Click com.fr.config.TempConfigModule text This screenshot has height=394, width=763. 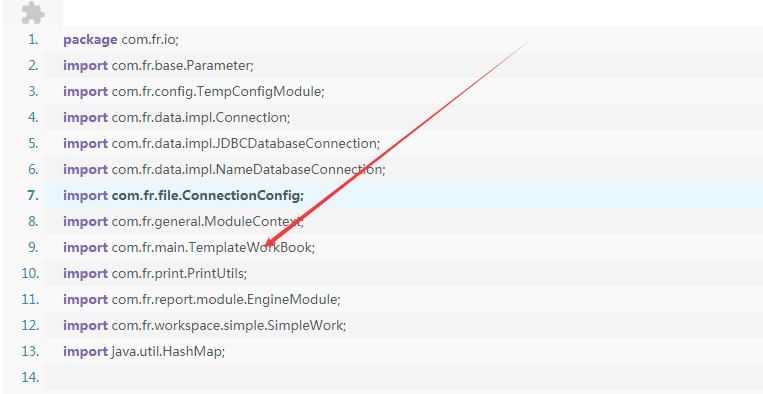218,91
